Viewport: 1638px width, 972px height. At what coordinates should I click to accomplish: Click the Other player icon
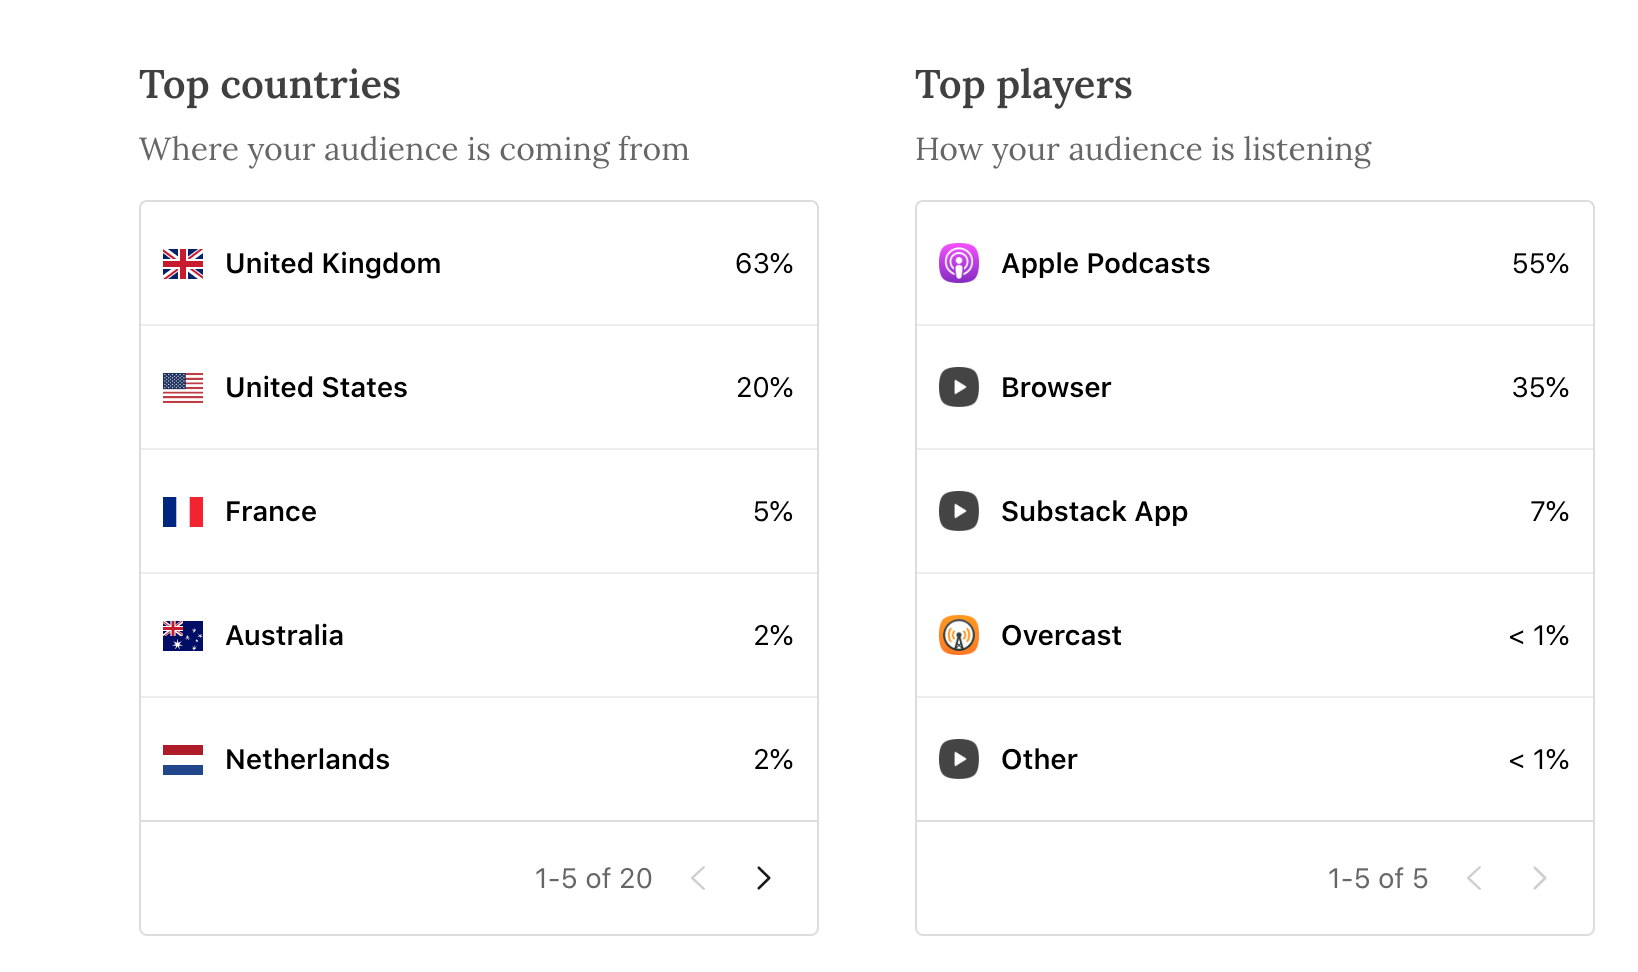coord(958,759)
